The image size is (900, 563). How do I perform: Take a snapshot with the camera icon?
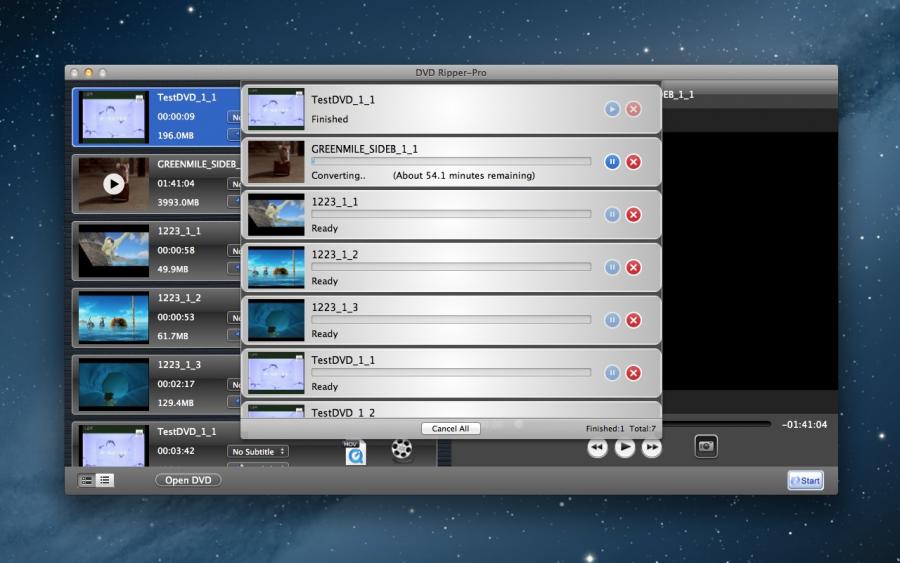[x=706, y=446]
